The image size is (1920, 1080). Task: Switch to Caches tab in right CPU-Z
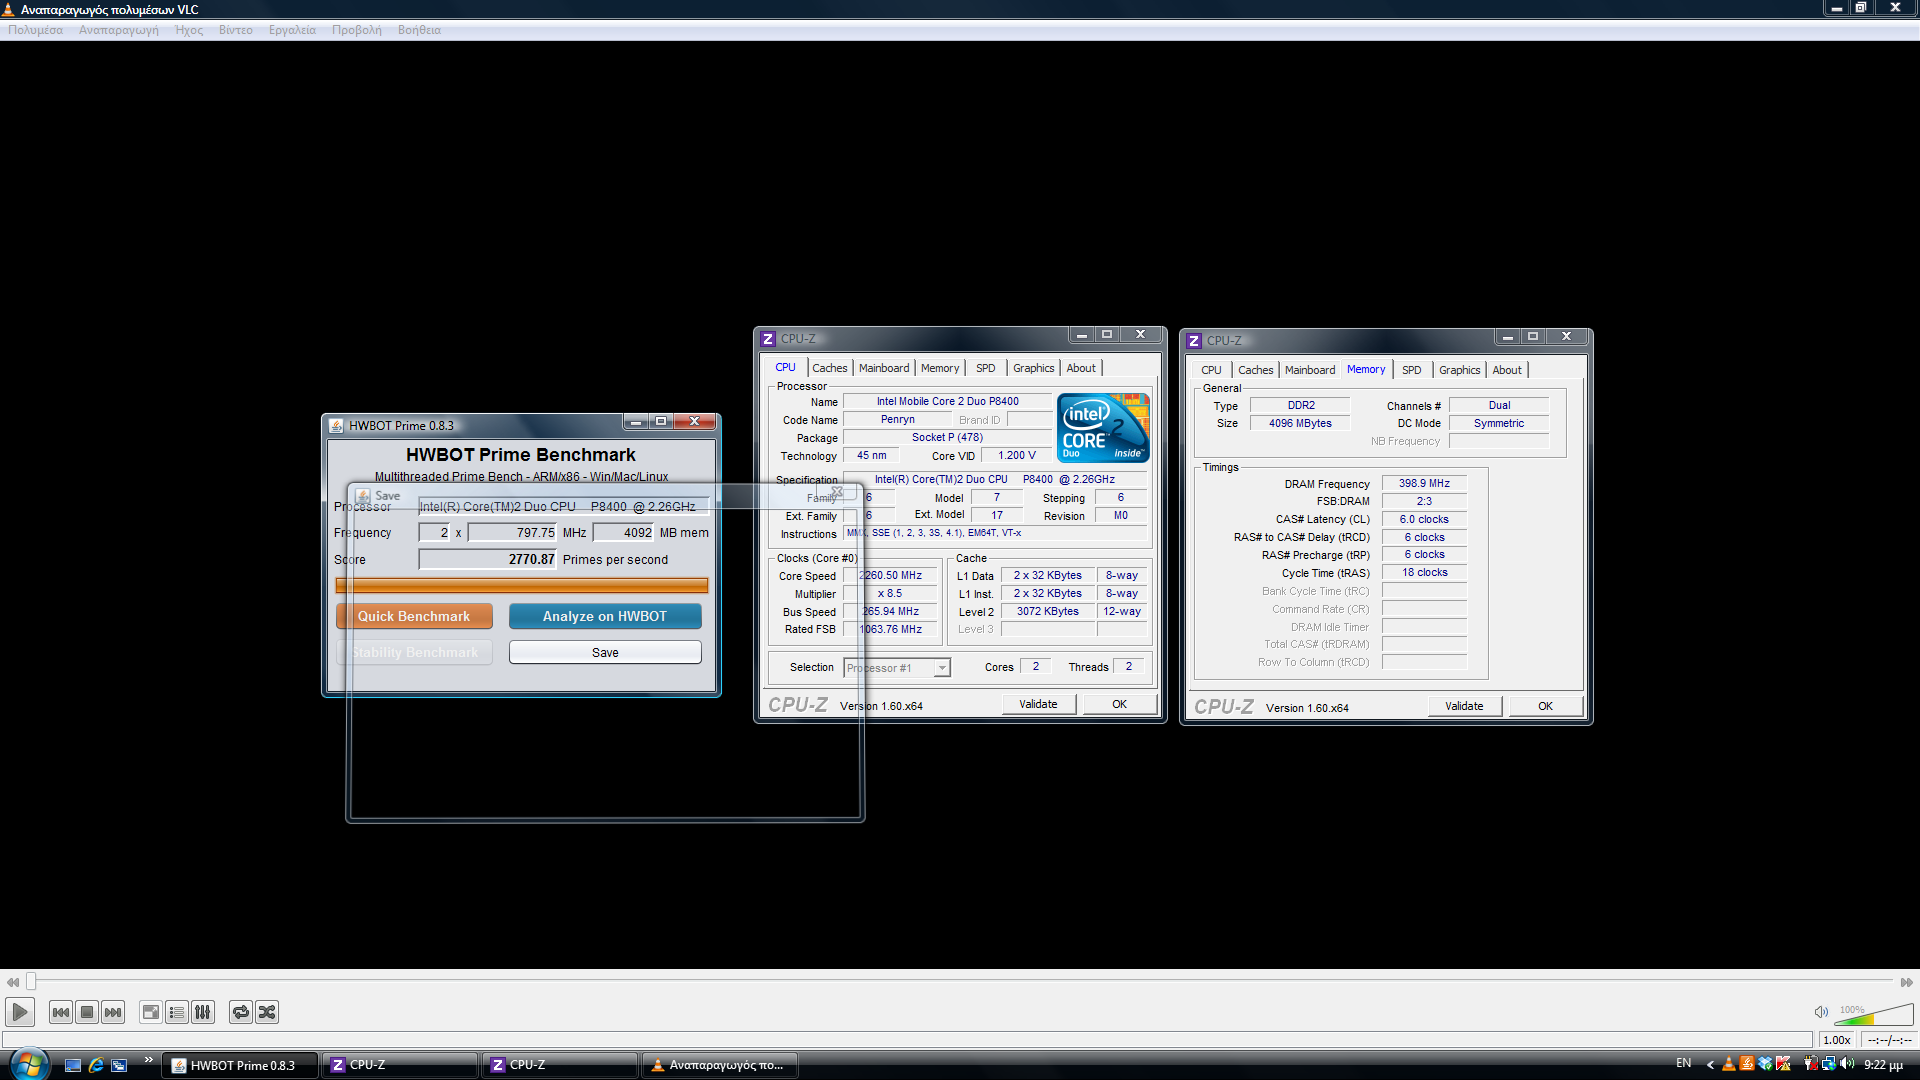(1255, 370)
